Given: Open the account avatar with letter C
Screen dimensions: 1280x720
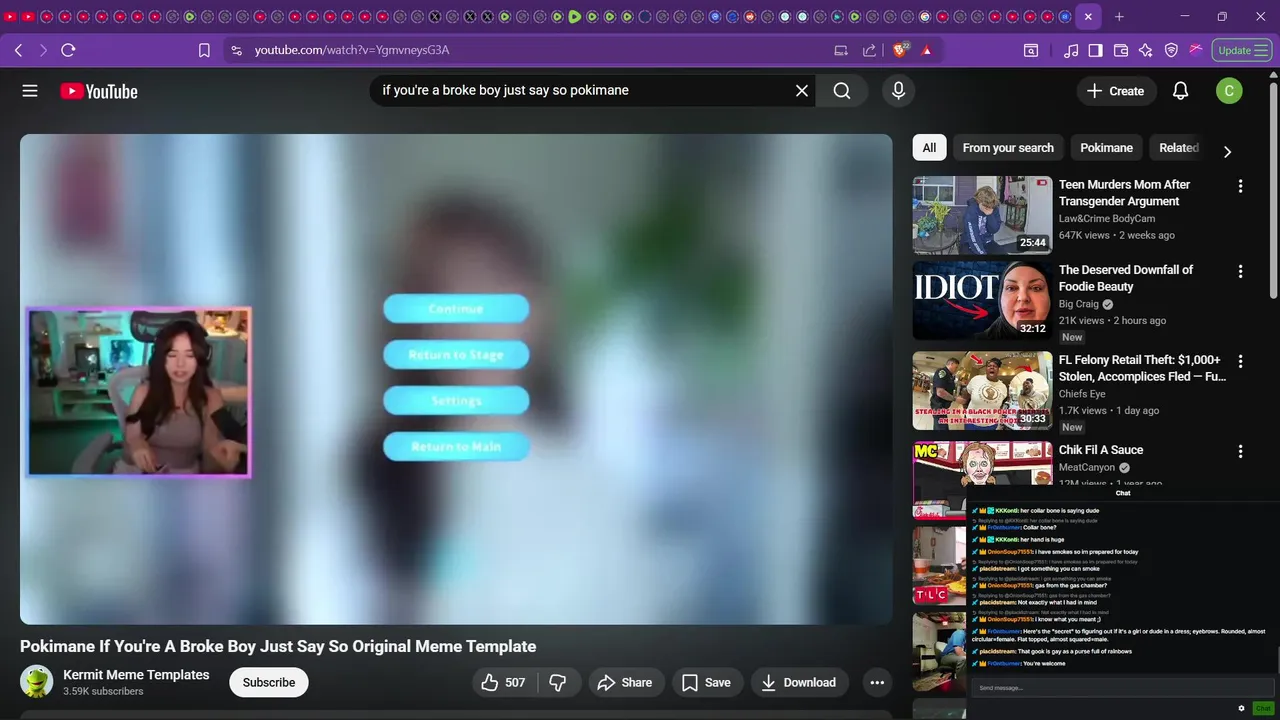Looking at the screenshot, I should pos(1229,91).
